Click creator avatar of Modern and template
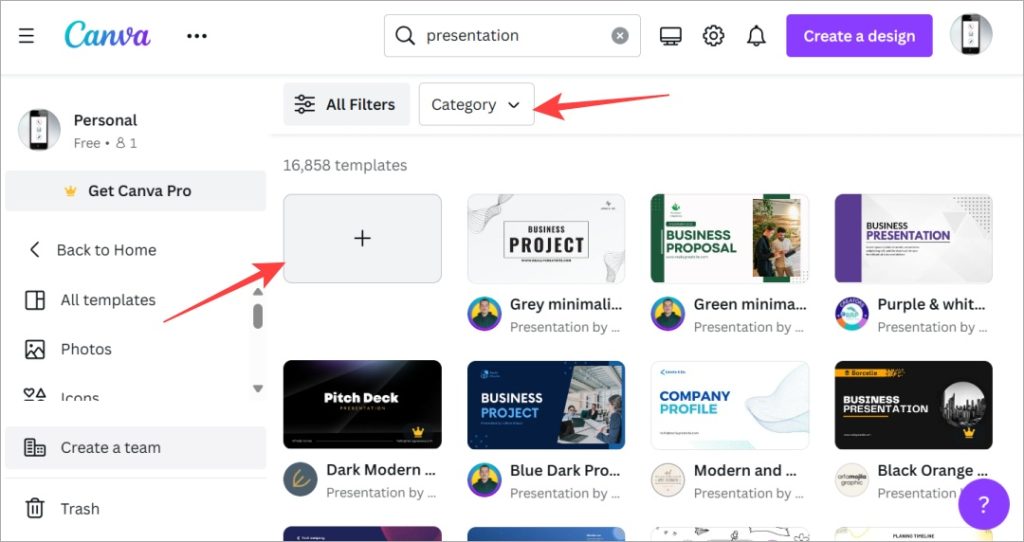This screenshot has width=1024, height=542. coord(668,480)
